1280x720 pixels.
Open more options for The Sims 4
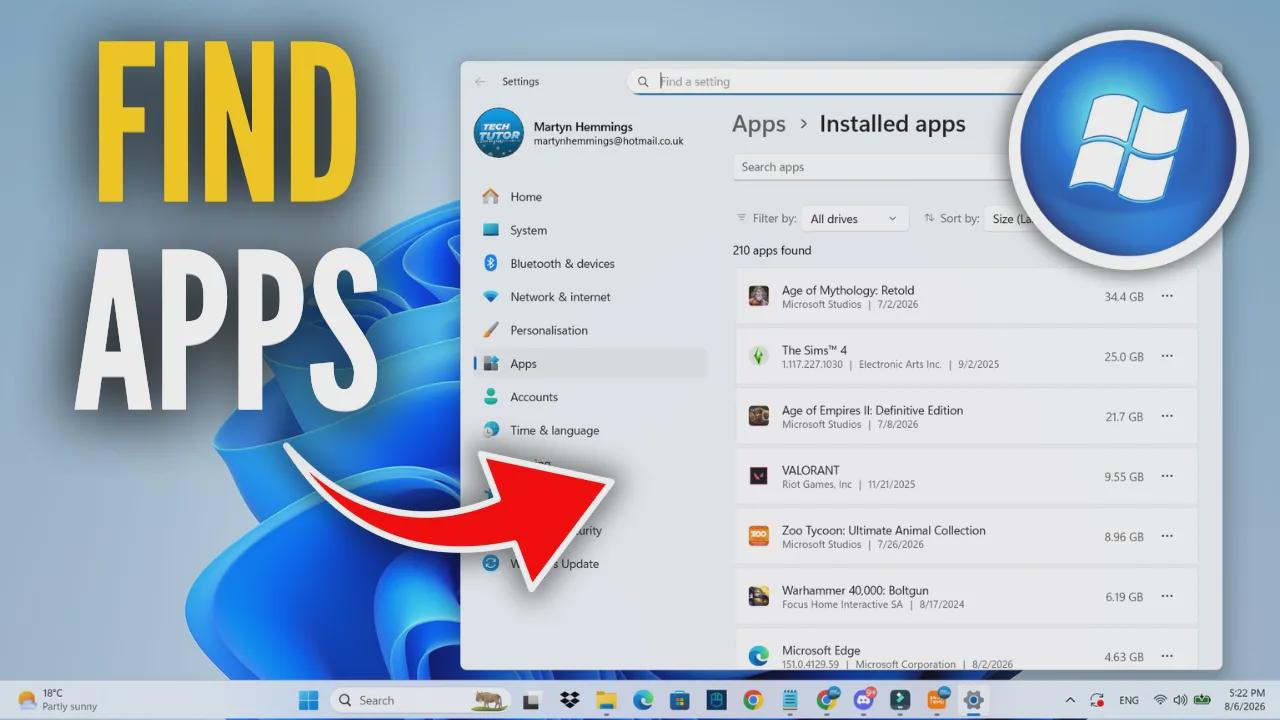[1167, 357]
